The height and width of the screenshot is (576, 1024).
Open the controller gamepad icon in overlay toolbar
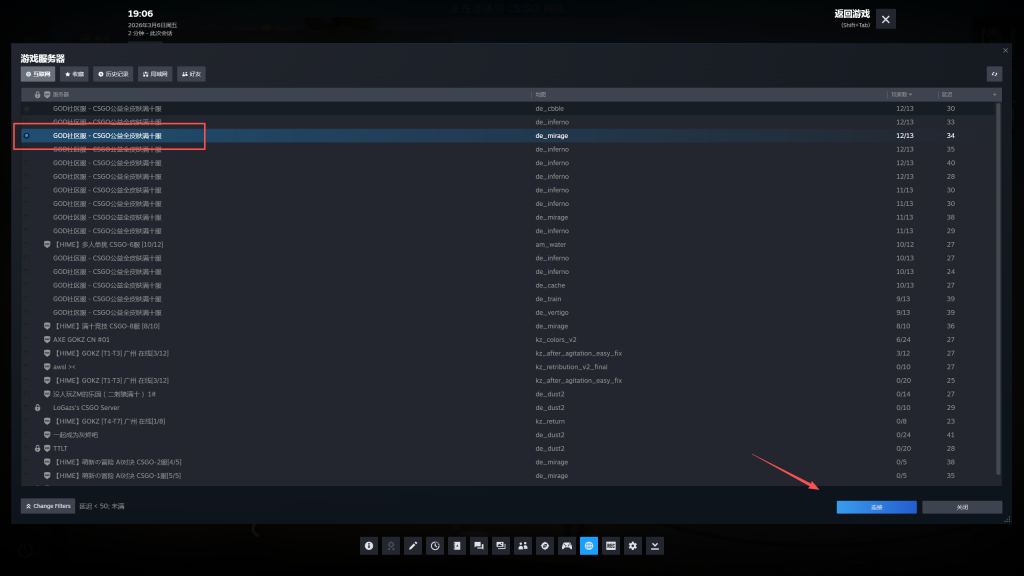(x=567, y=546)
